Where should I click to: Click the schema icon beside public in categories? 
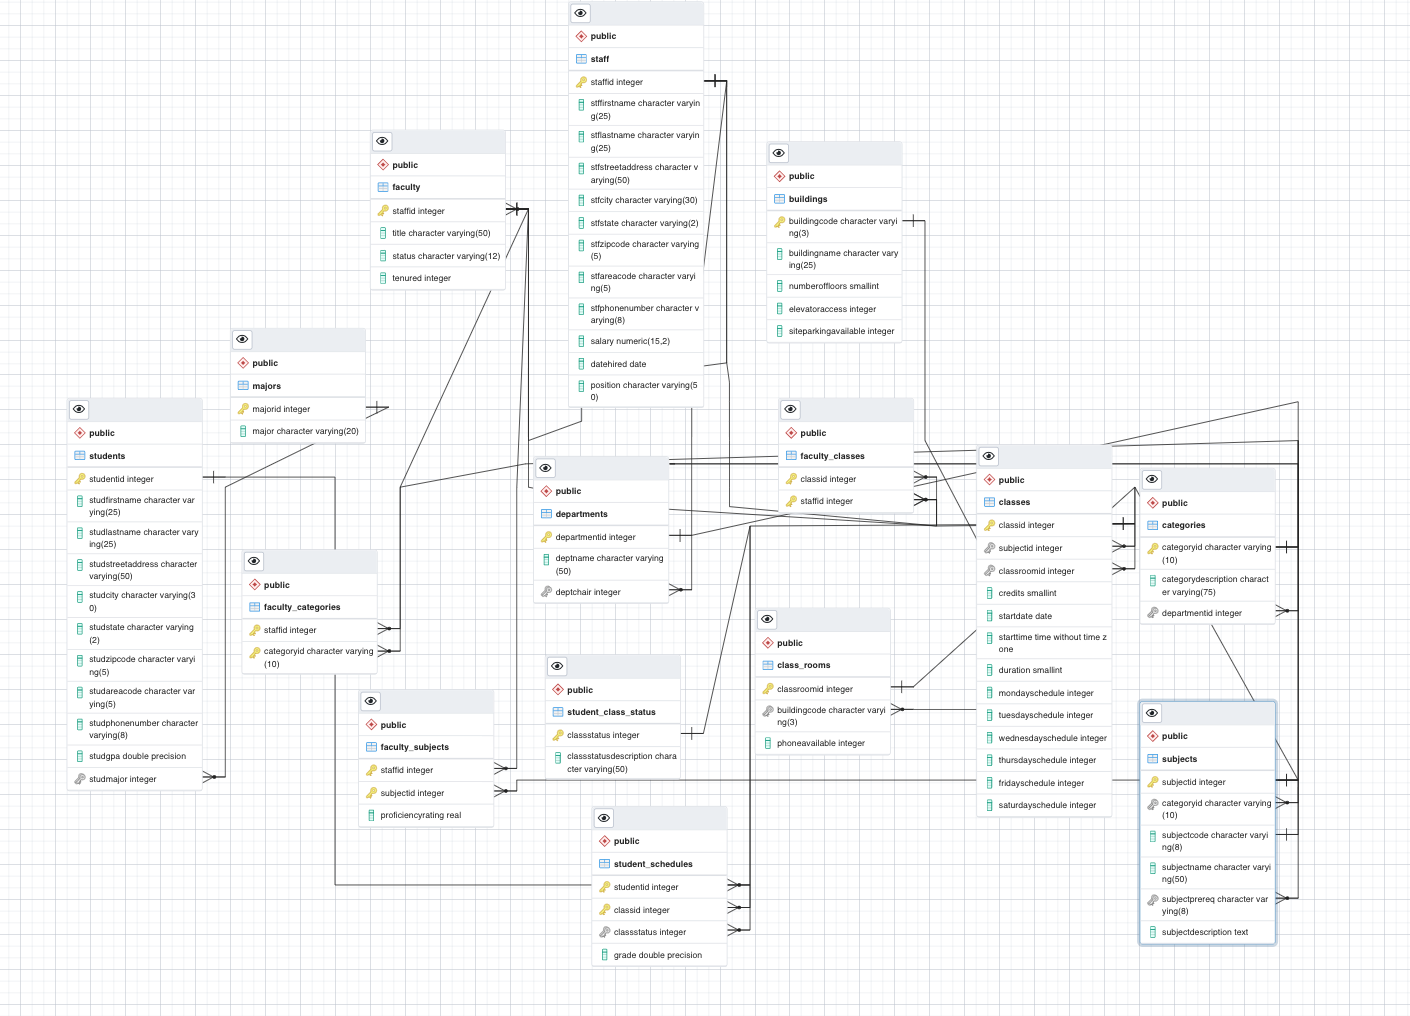pyautogui.click(x=1154, y=502)
